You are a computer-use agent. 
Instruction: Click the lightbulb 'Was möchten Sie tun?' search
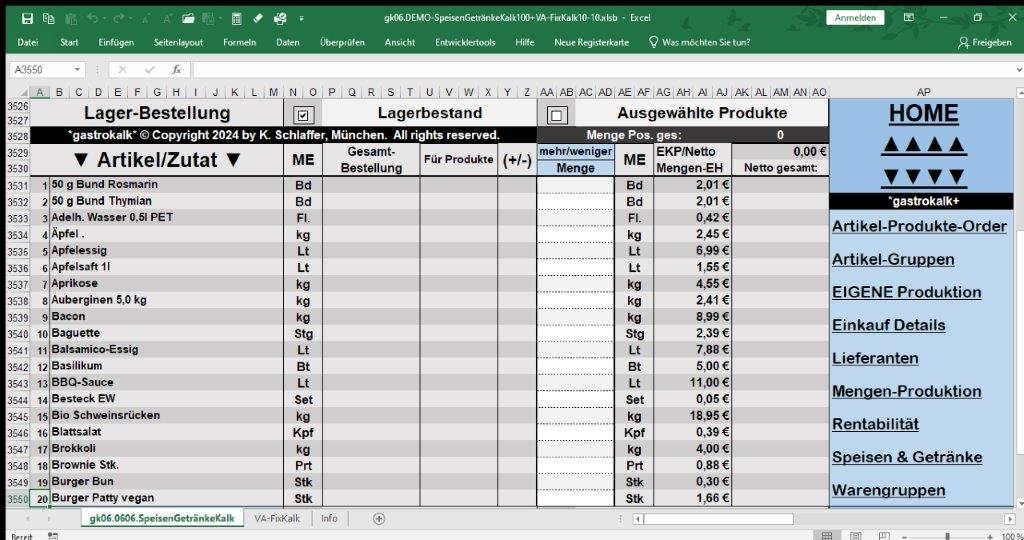pos(699,42)
